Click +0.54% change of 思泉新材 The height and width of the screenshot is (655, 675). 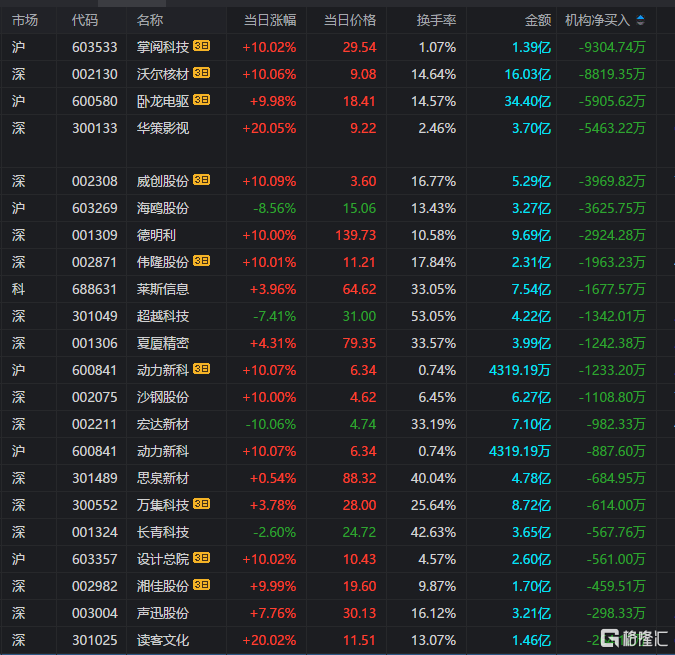273,478
